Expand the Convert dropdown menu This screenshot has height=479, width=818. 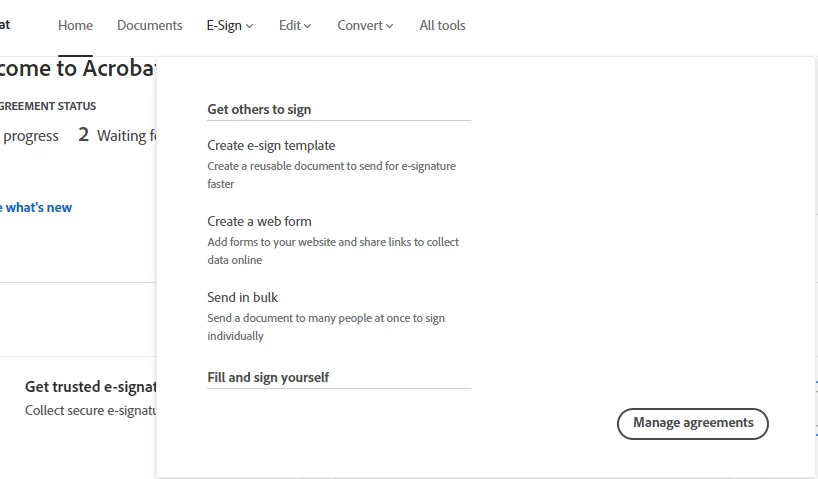pyautogui.click(x=365, y=25)
